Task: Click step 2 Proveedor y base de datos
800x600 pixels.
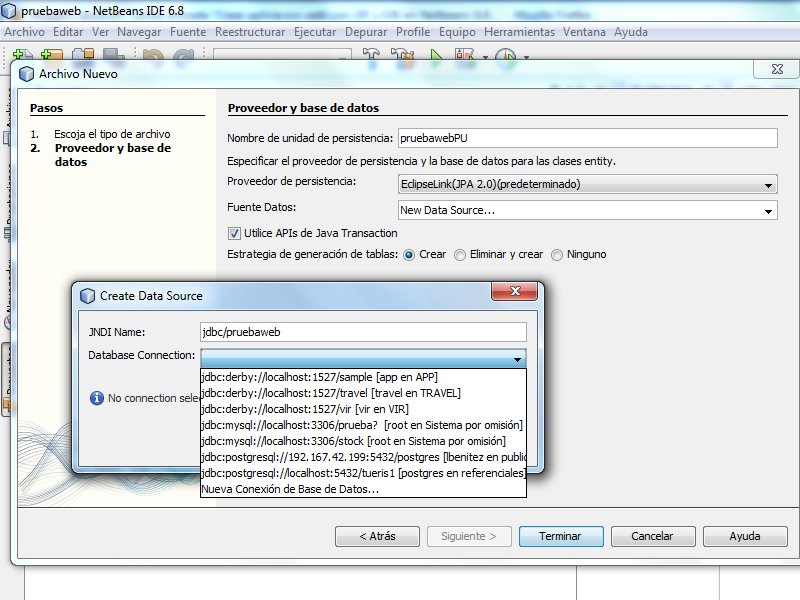Action: [113, 155]
